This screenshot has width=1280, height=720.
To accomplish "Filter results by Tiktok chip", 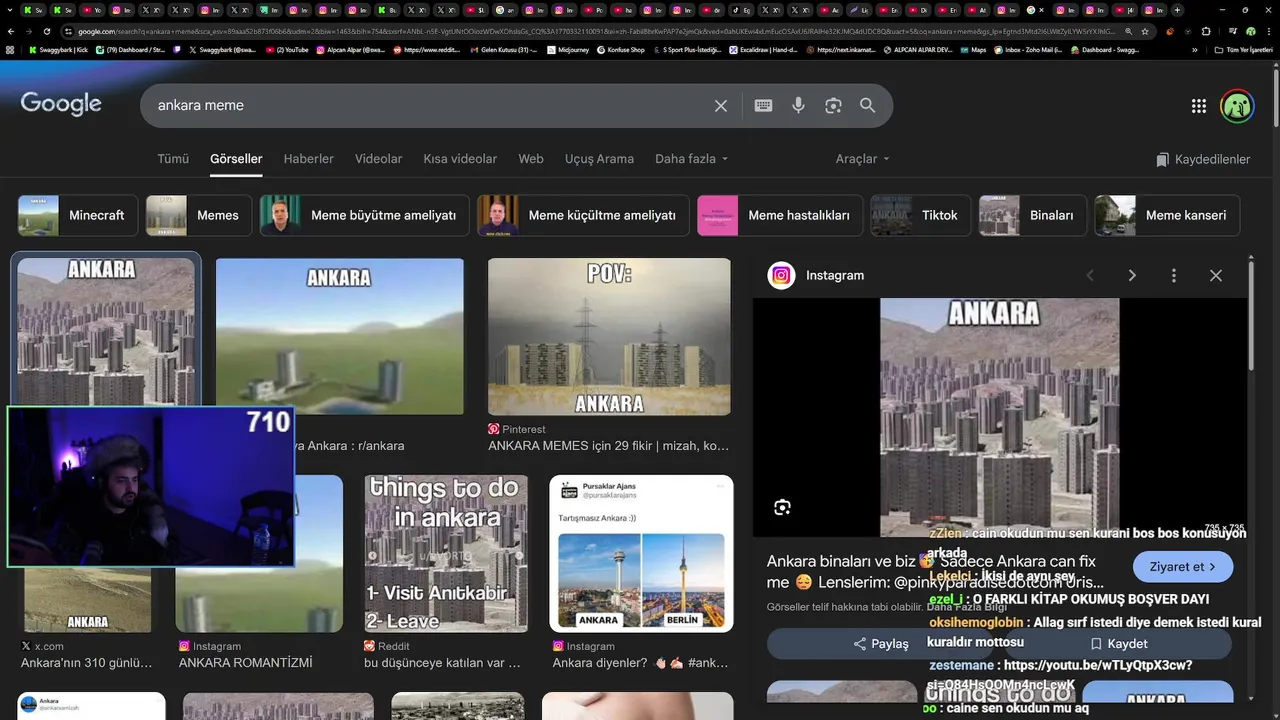I will [x=920, y=215].
